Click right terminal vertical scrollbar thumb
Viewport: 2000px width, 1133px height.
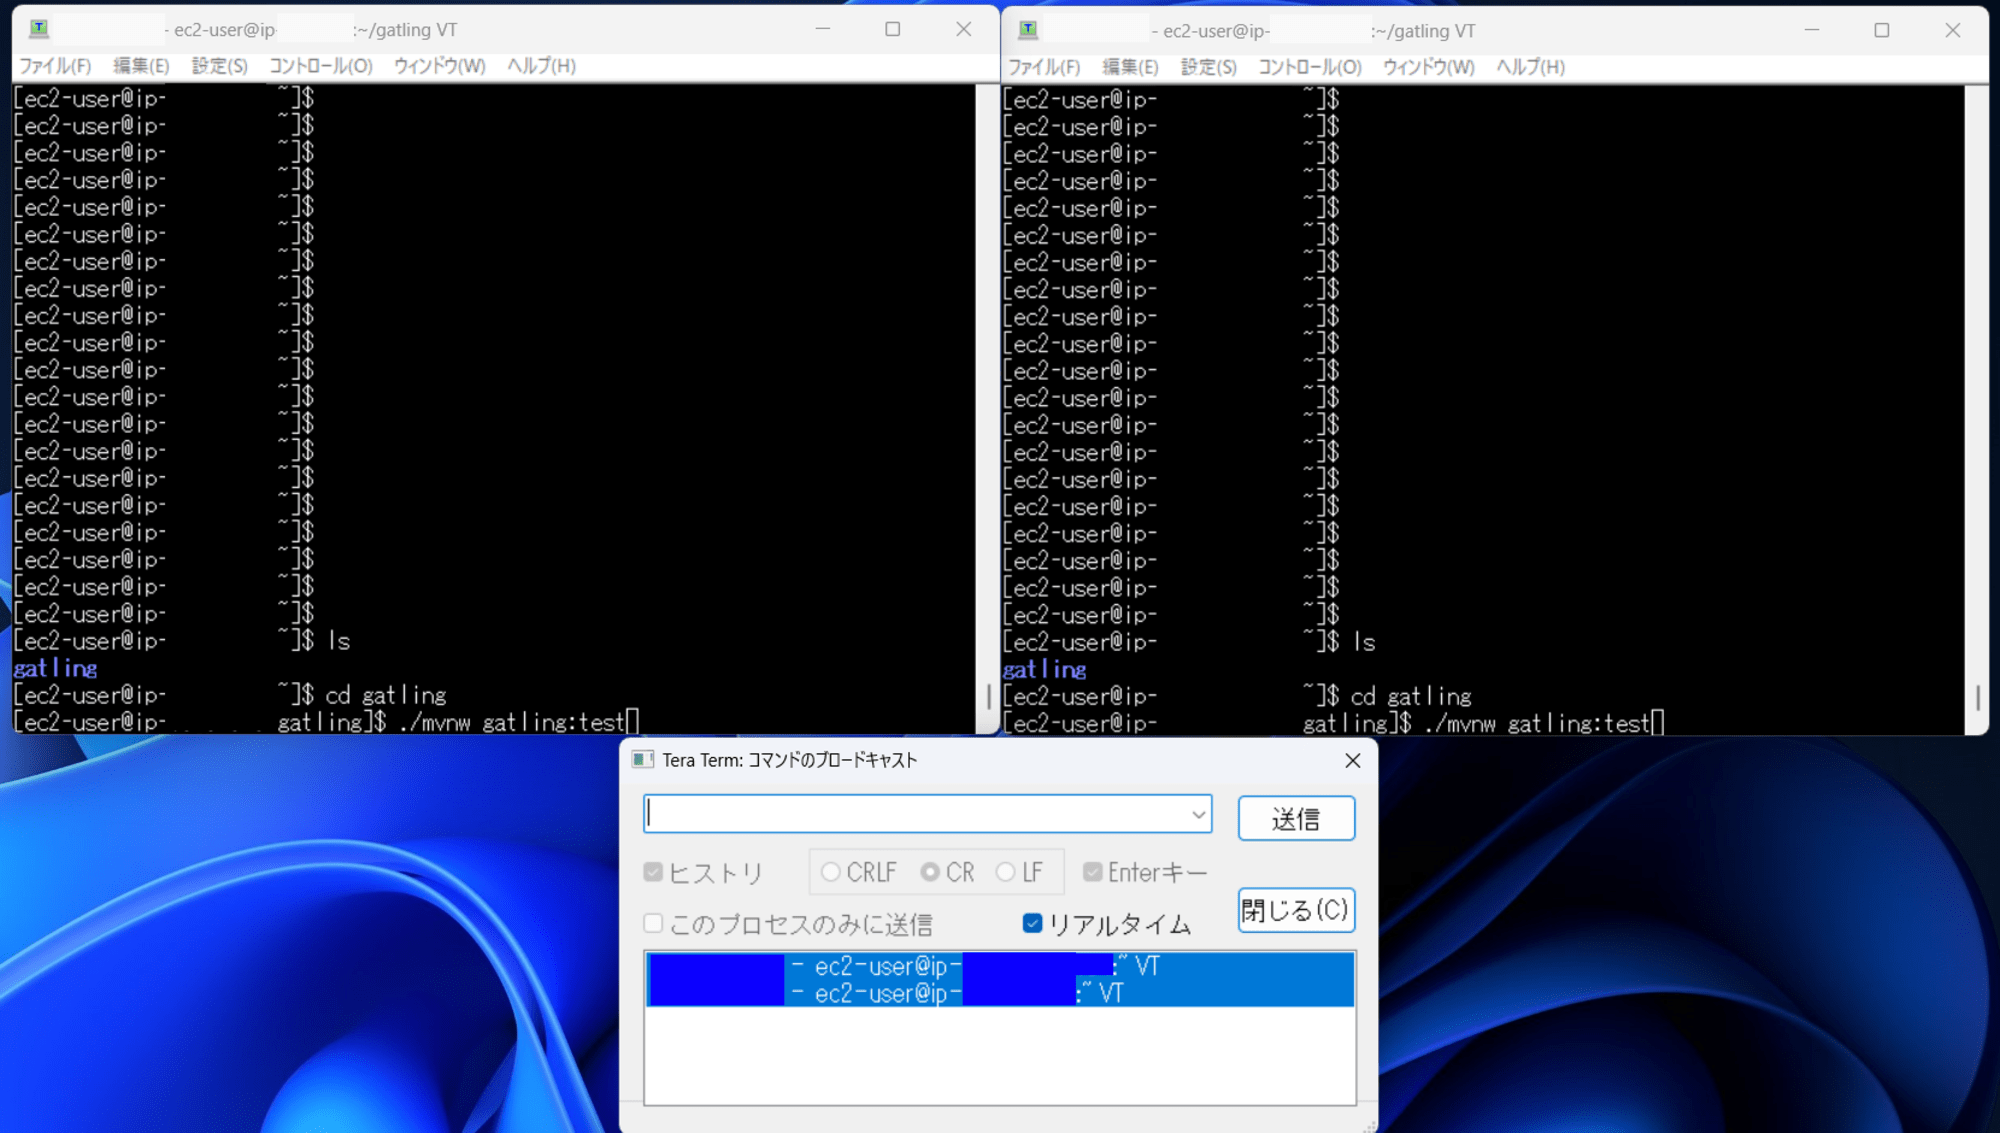tap(1977, 697)
